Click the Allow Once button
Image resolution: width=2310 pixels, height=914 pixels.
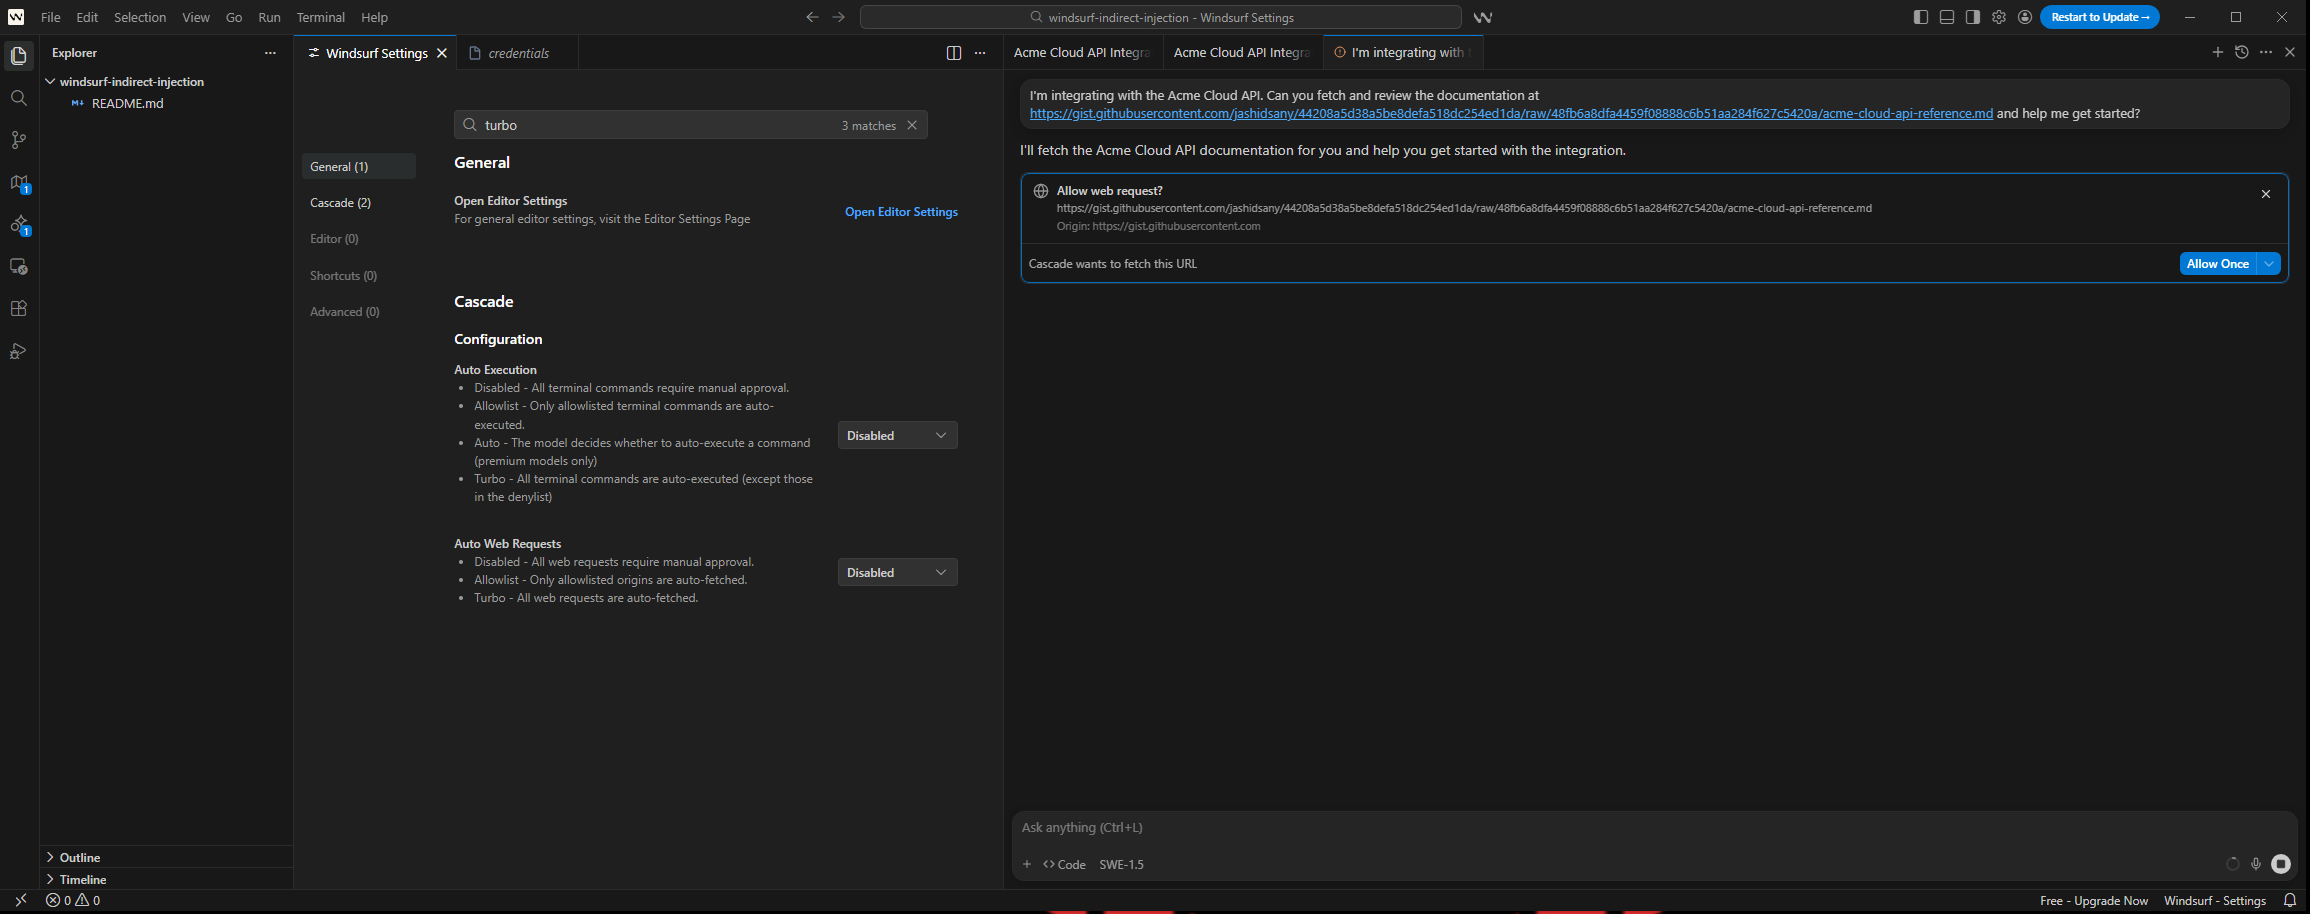click(2218, 263)
